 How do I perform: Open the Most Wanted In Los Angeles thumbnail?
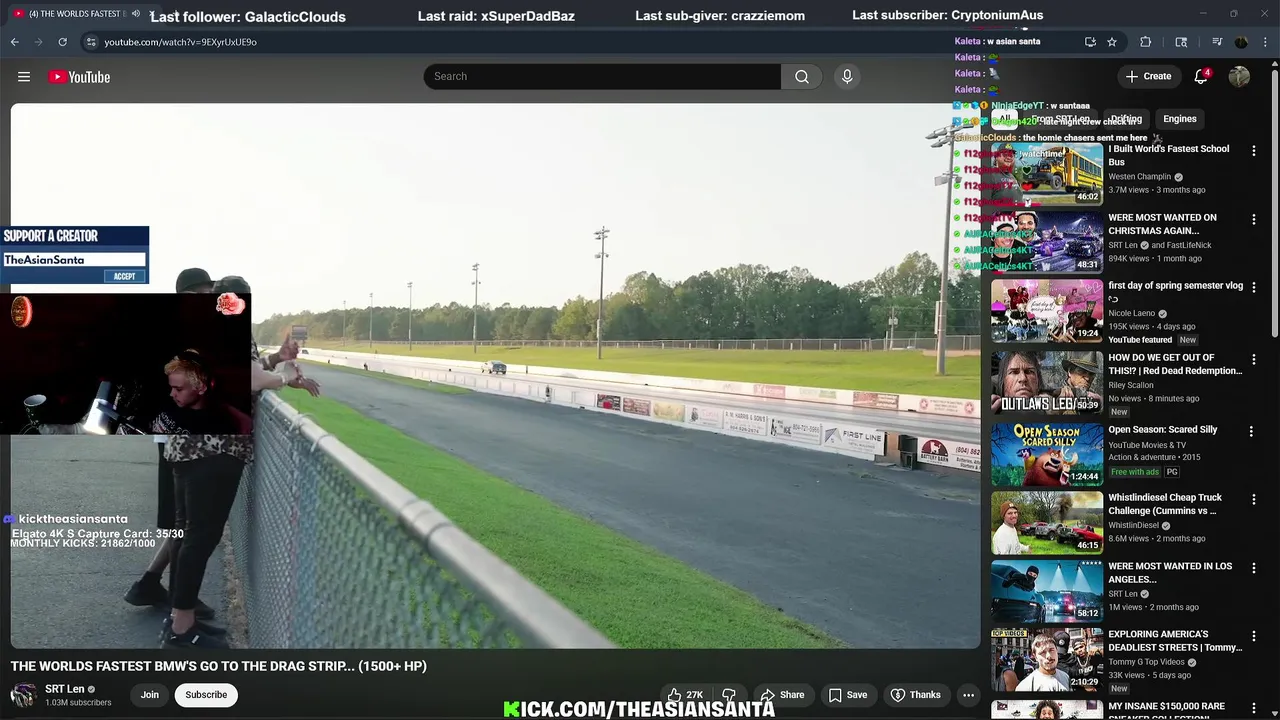[x=1047, y=591]
